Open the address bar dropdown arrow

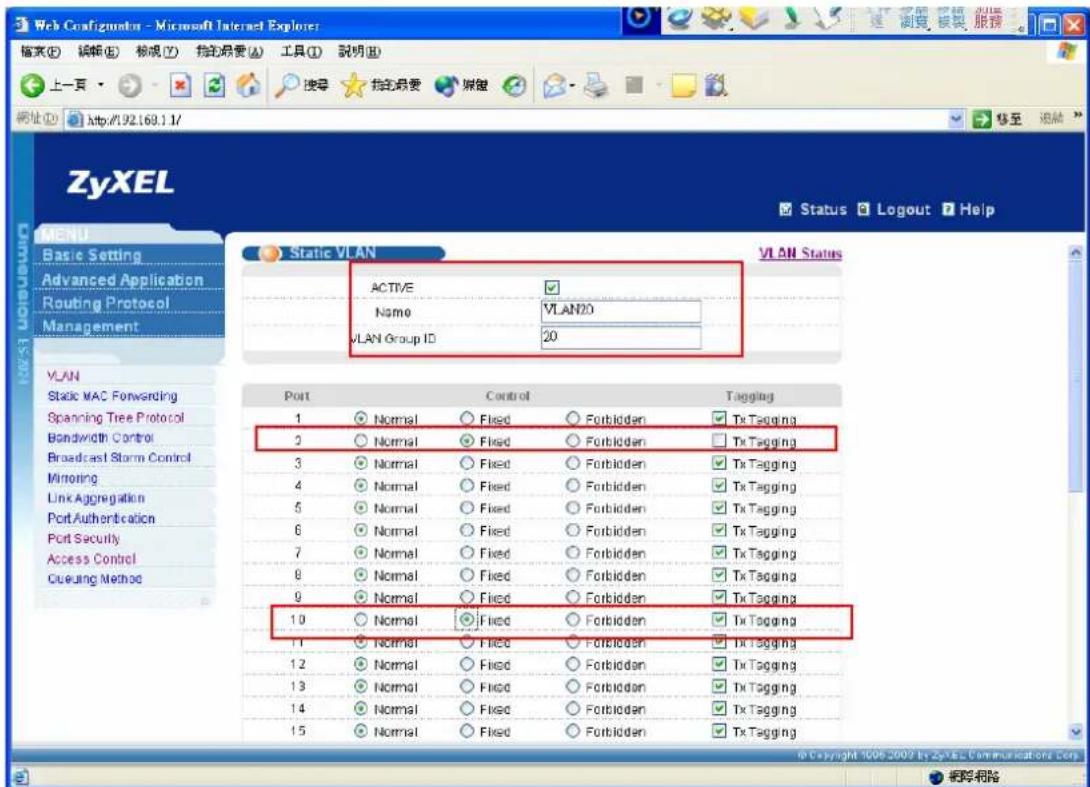[957, 119]
